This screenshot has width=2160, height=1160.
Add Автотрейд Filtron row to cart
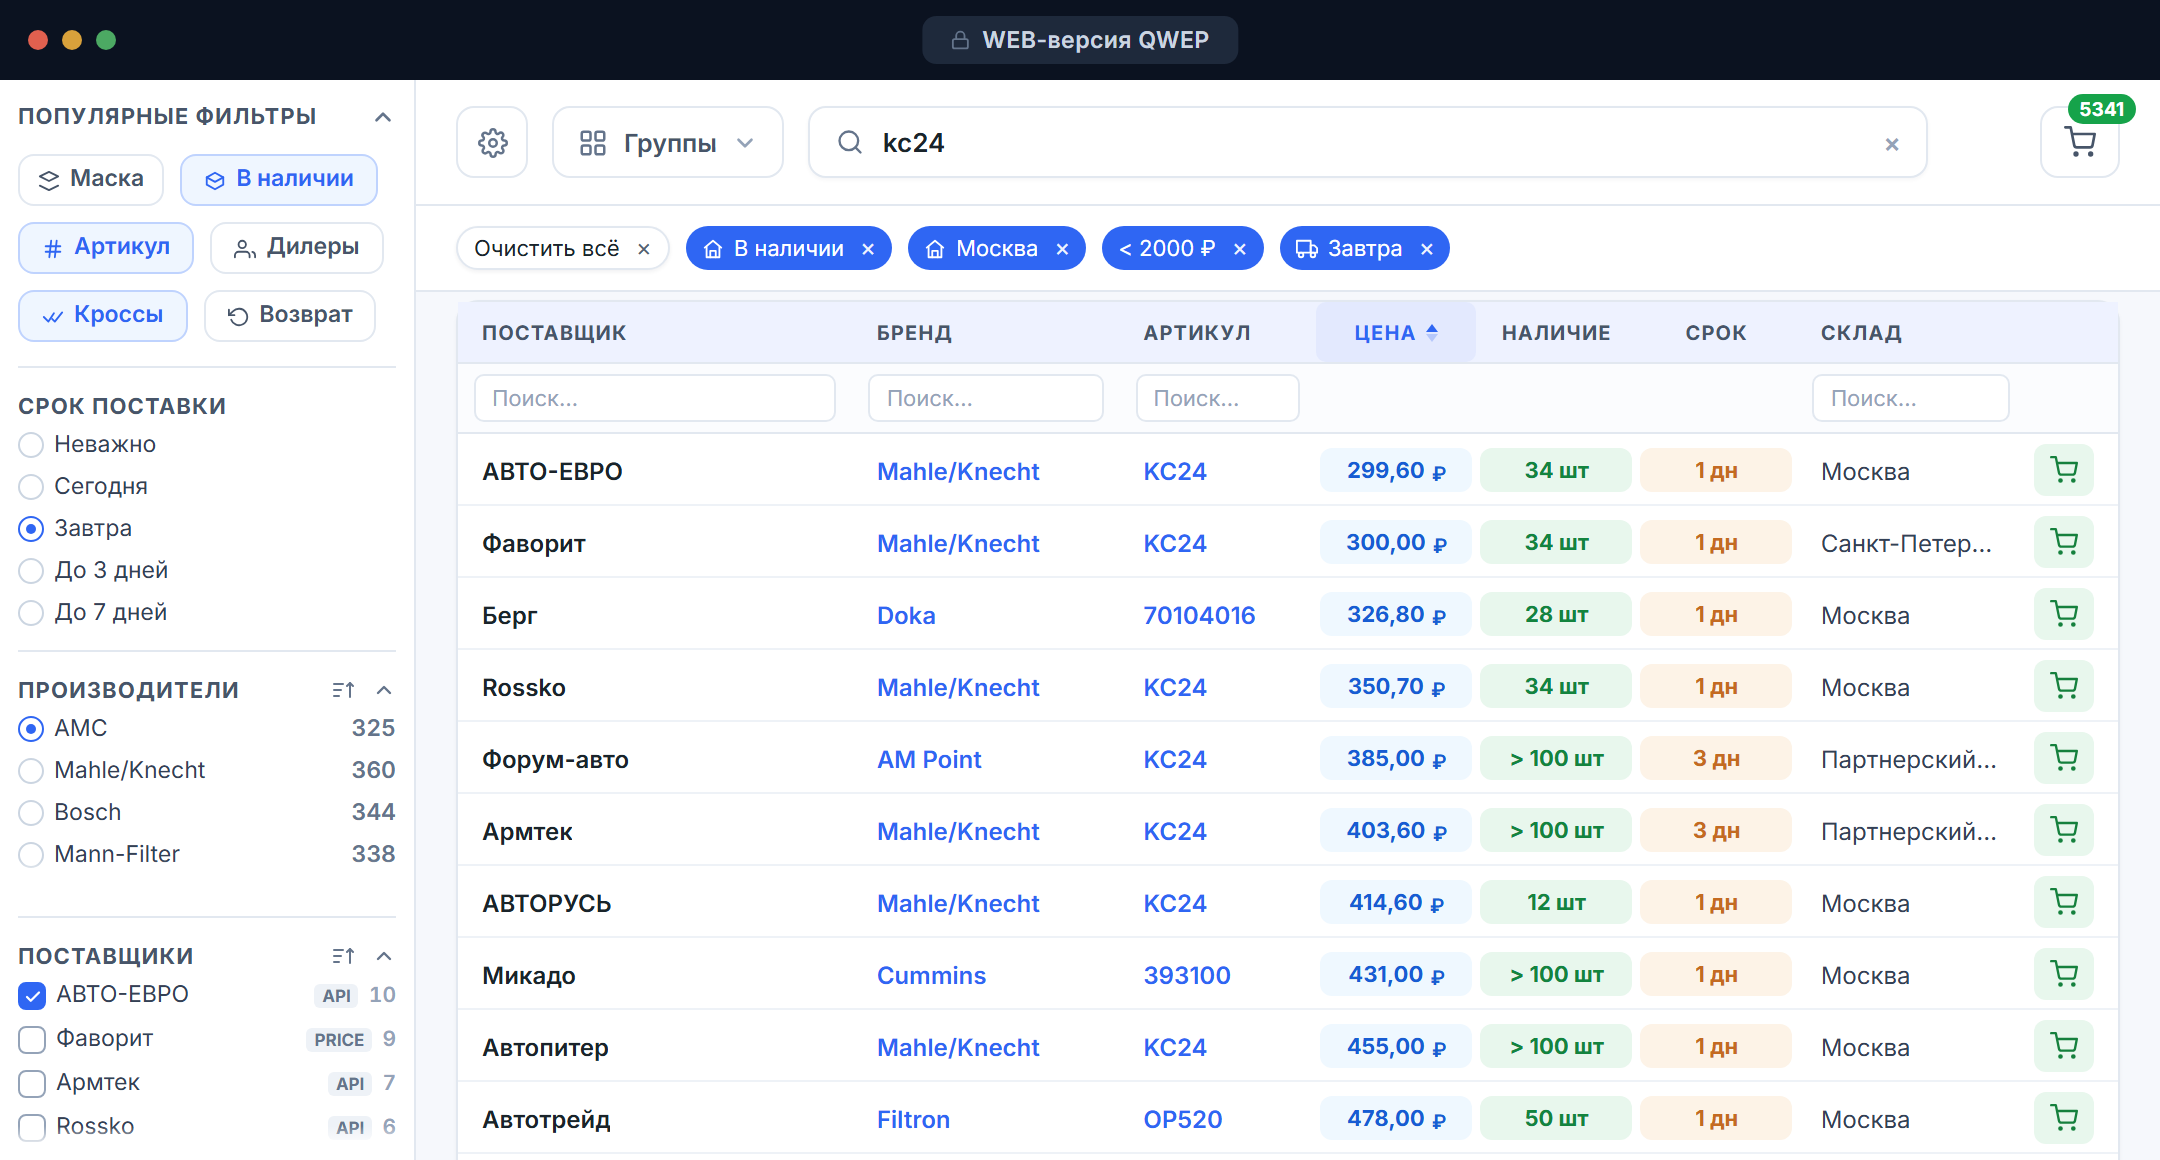[x=2064, y=1118]
